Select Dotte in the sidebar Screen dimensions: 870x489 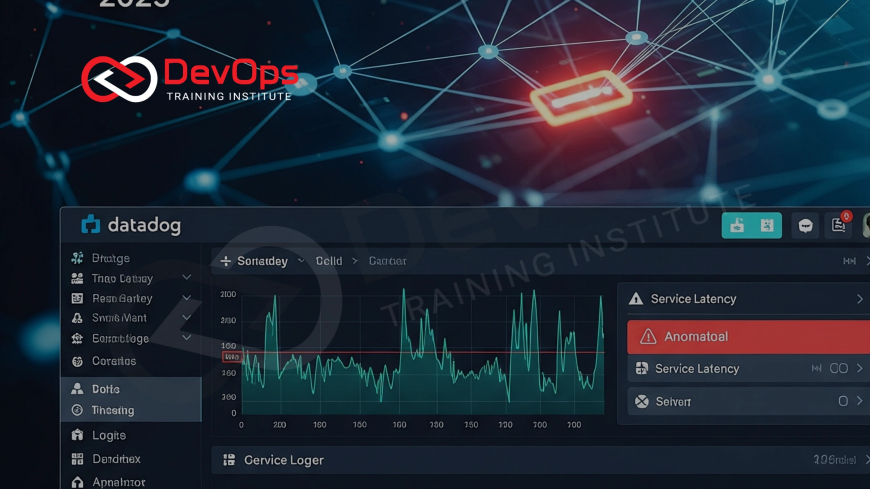tap(106, 389)
